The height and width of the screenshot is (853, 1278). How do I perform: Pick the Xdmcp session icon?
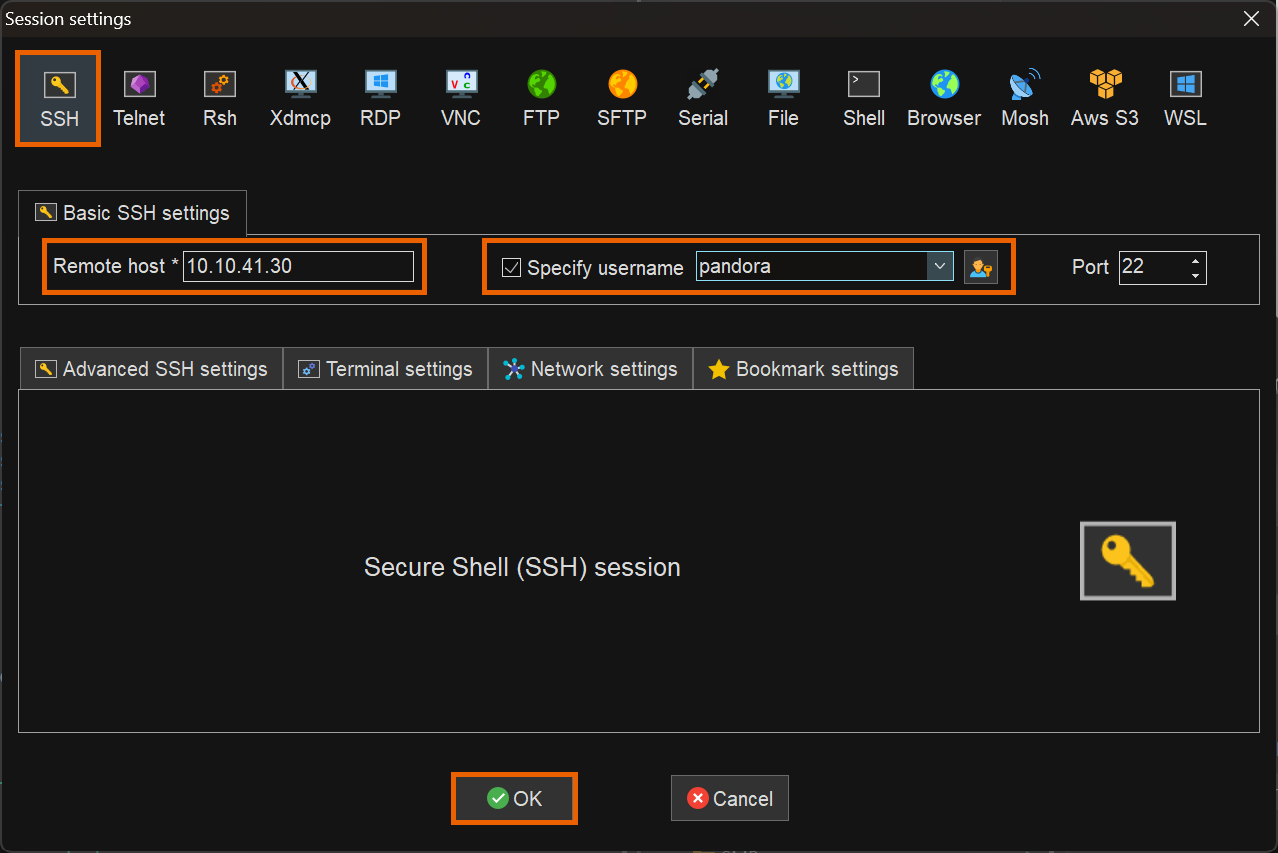pos(300,99)
